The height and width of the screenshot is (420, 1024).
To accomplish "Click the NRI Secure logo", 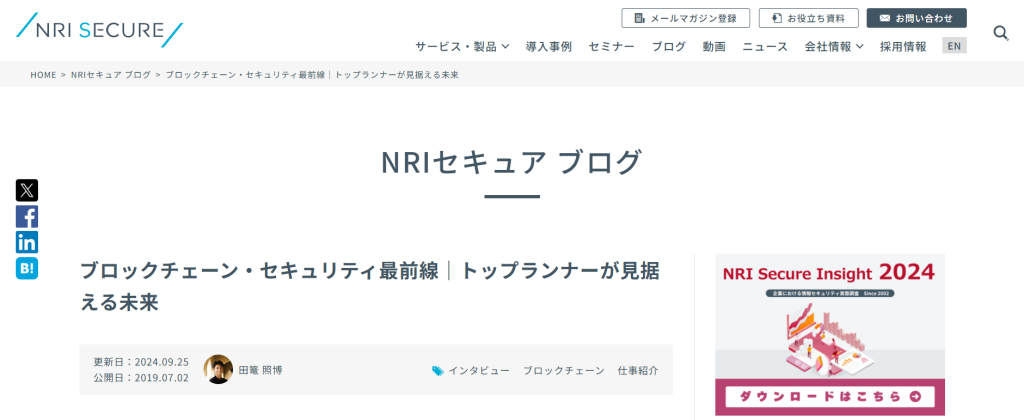I will click(100, 30).
